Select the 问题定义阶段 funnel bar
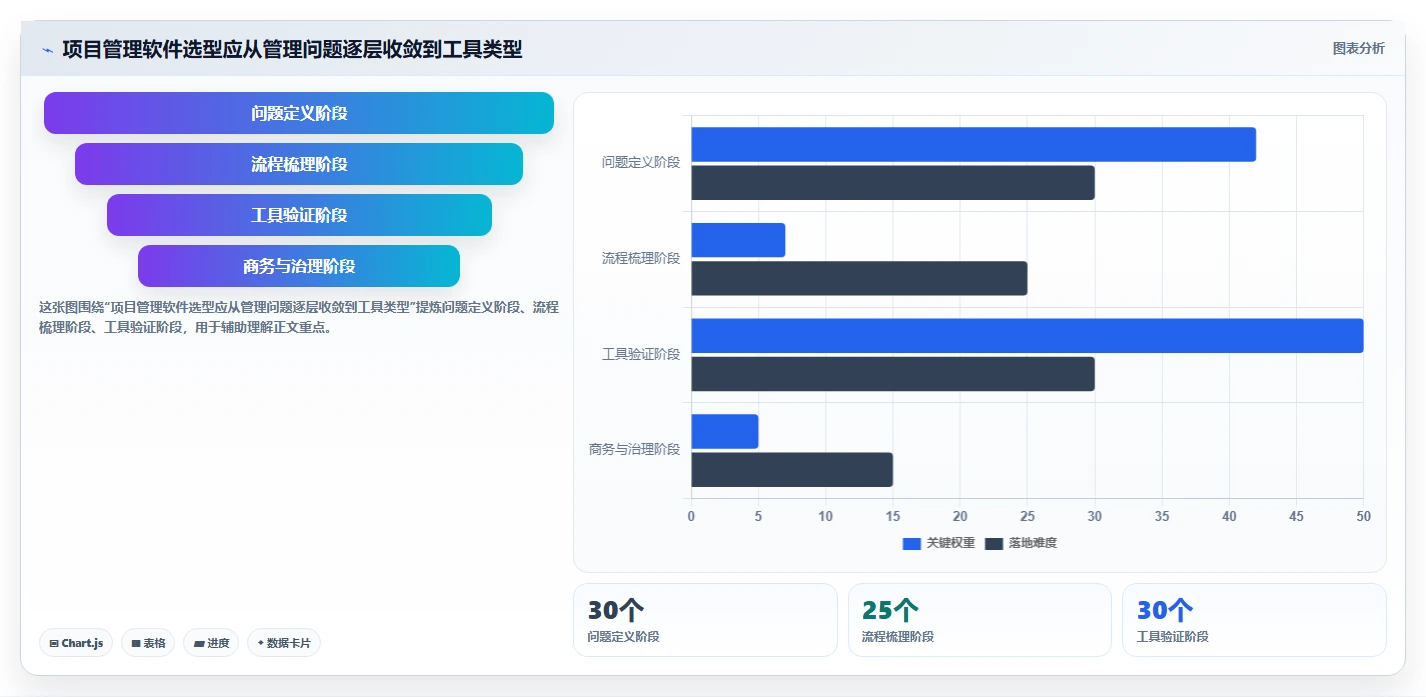1426x697 pixels. [x=299, y=113]
